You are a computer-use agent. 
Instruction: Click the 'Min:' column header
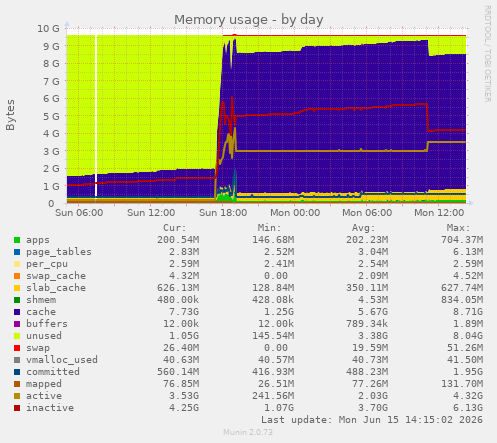coord(269,228)
